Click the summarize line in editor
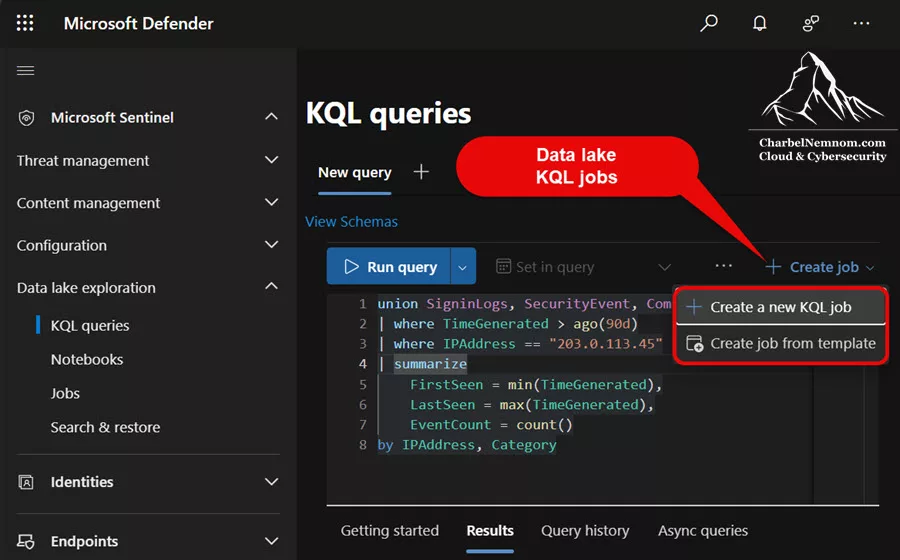 pos(422,364)
